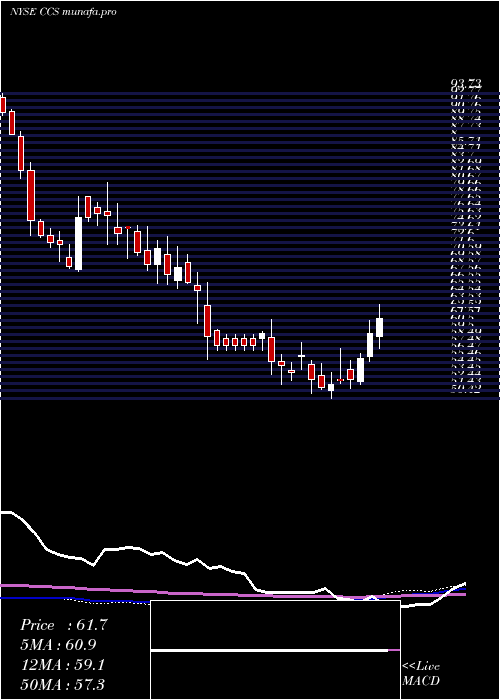Viewport: 500px width, 700px height.
Task: Select the 12MA : 59.1 value
Action: 63,665
